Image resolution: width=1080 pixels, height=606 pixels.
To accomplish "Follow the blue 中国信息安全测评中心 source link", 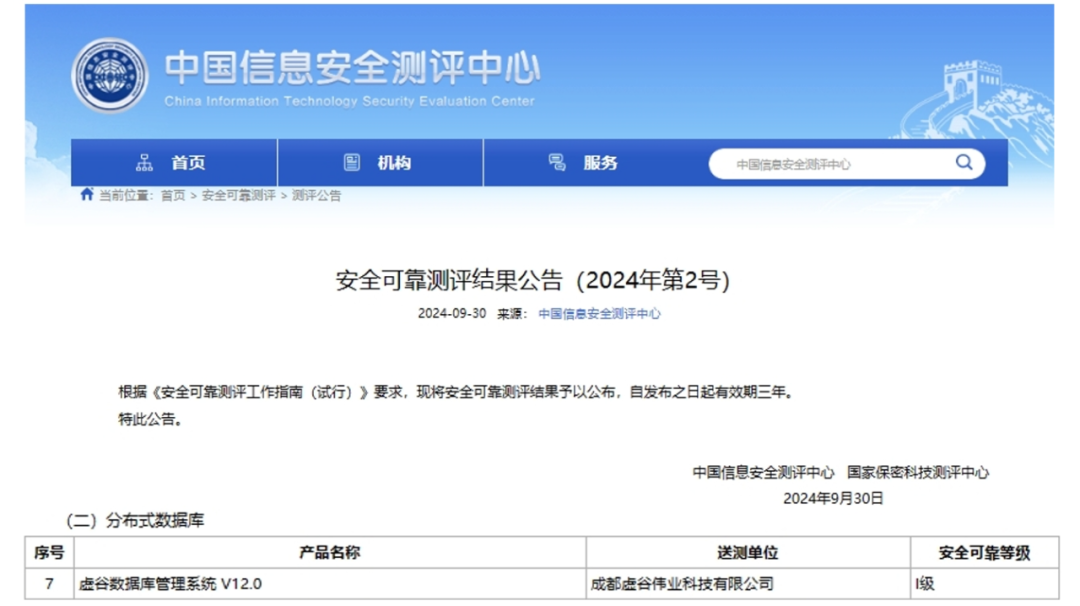I will click(x=599, y=314).
